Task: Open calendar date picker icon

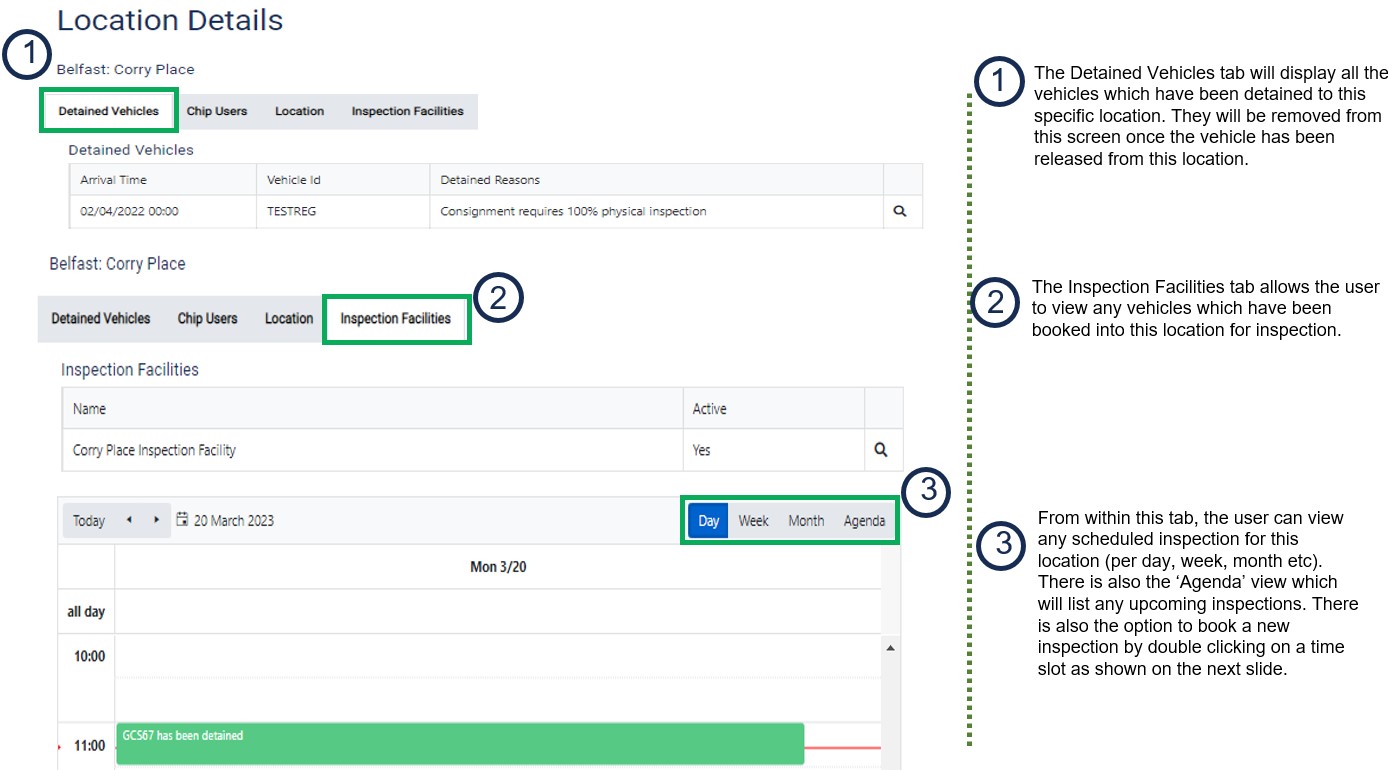Action: click(x=182, y=520)
